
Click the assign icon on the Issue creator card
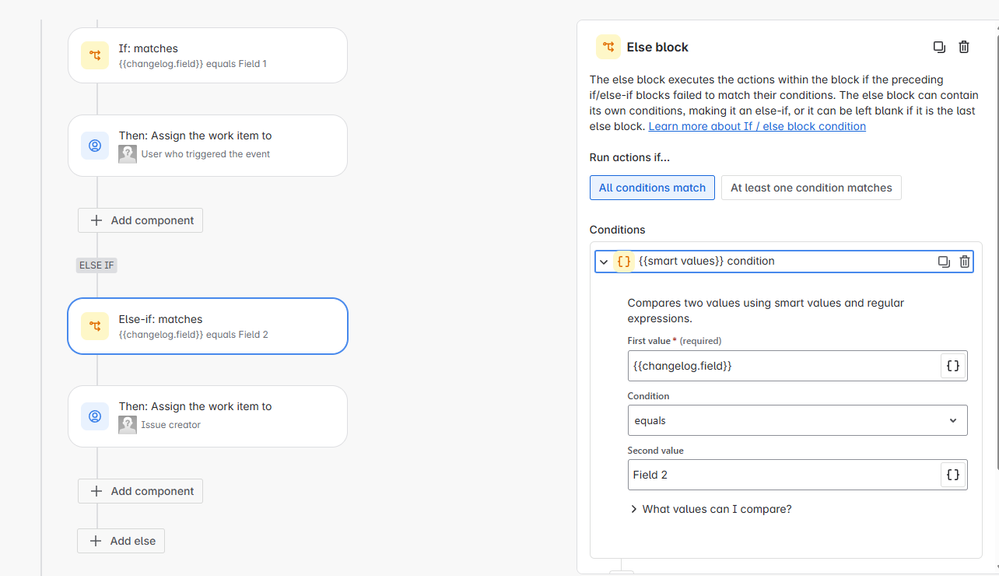[95, 417]
